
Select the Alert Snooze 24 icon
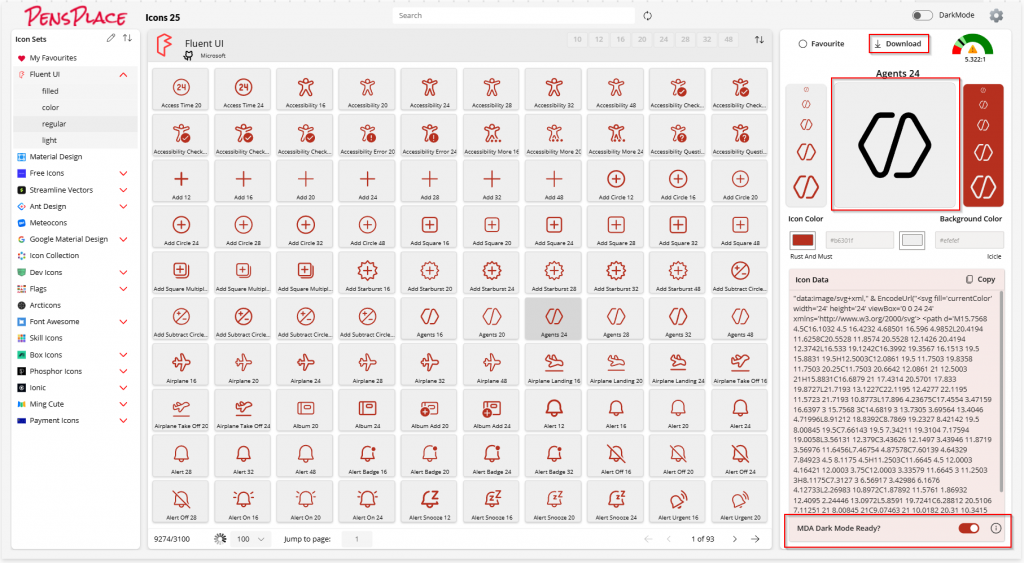tap(616, 502)
